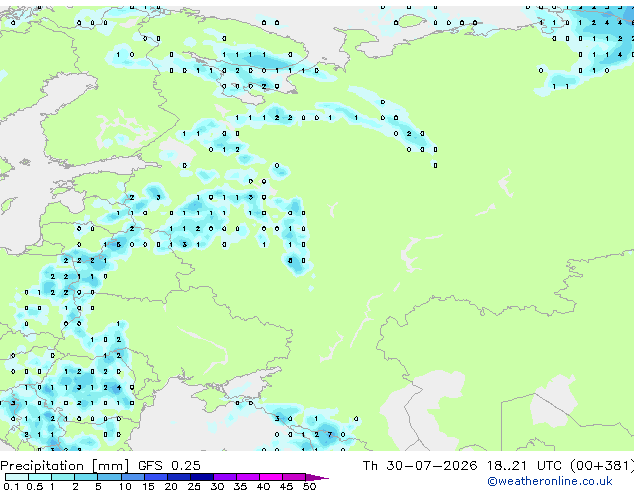The height and width of the screenshot is (490, 634).
Task: Click the legend label "0.5"
Action: point(34,486)
